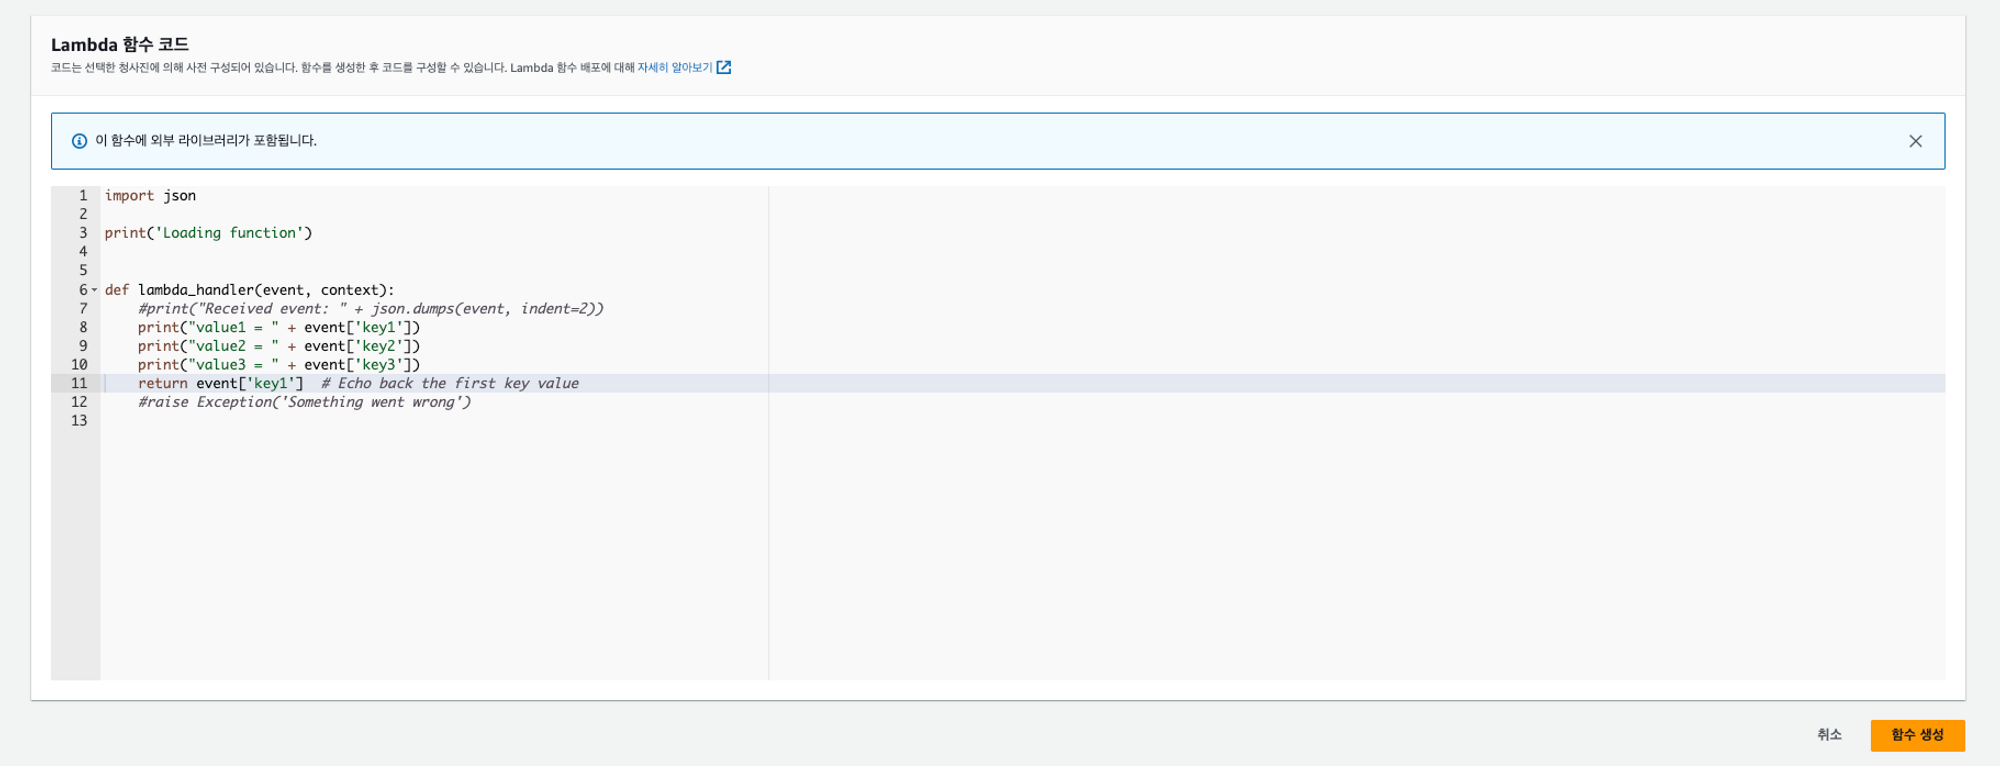Viewport: 2000px width, 766px height.
Task: Click line number 7 in the gutter
Action: coord(83,309)
